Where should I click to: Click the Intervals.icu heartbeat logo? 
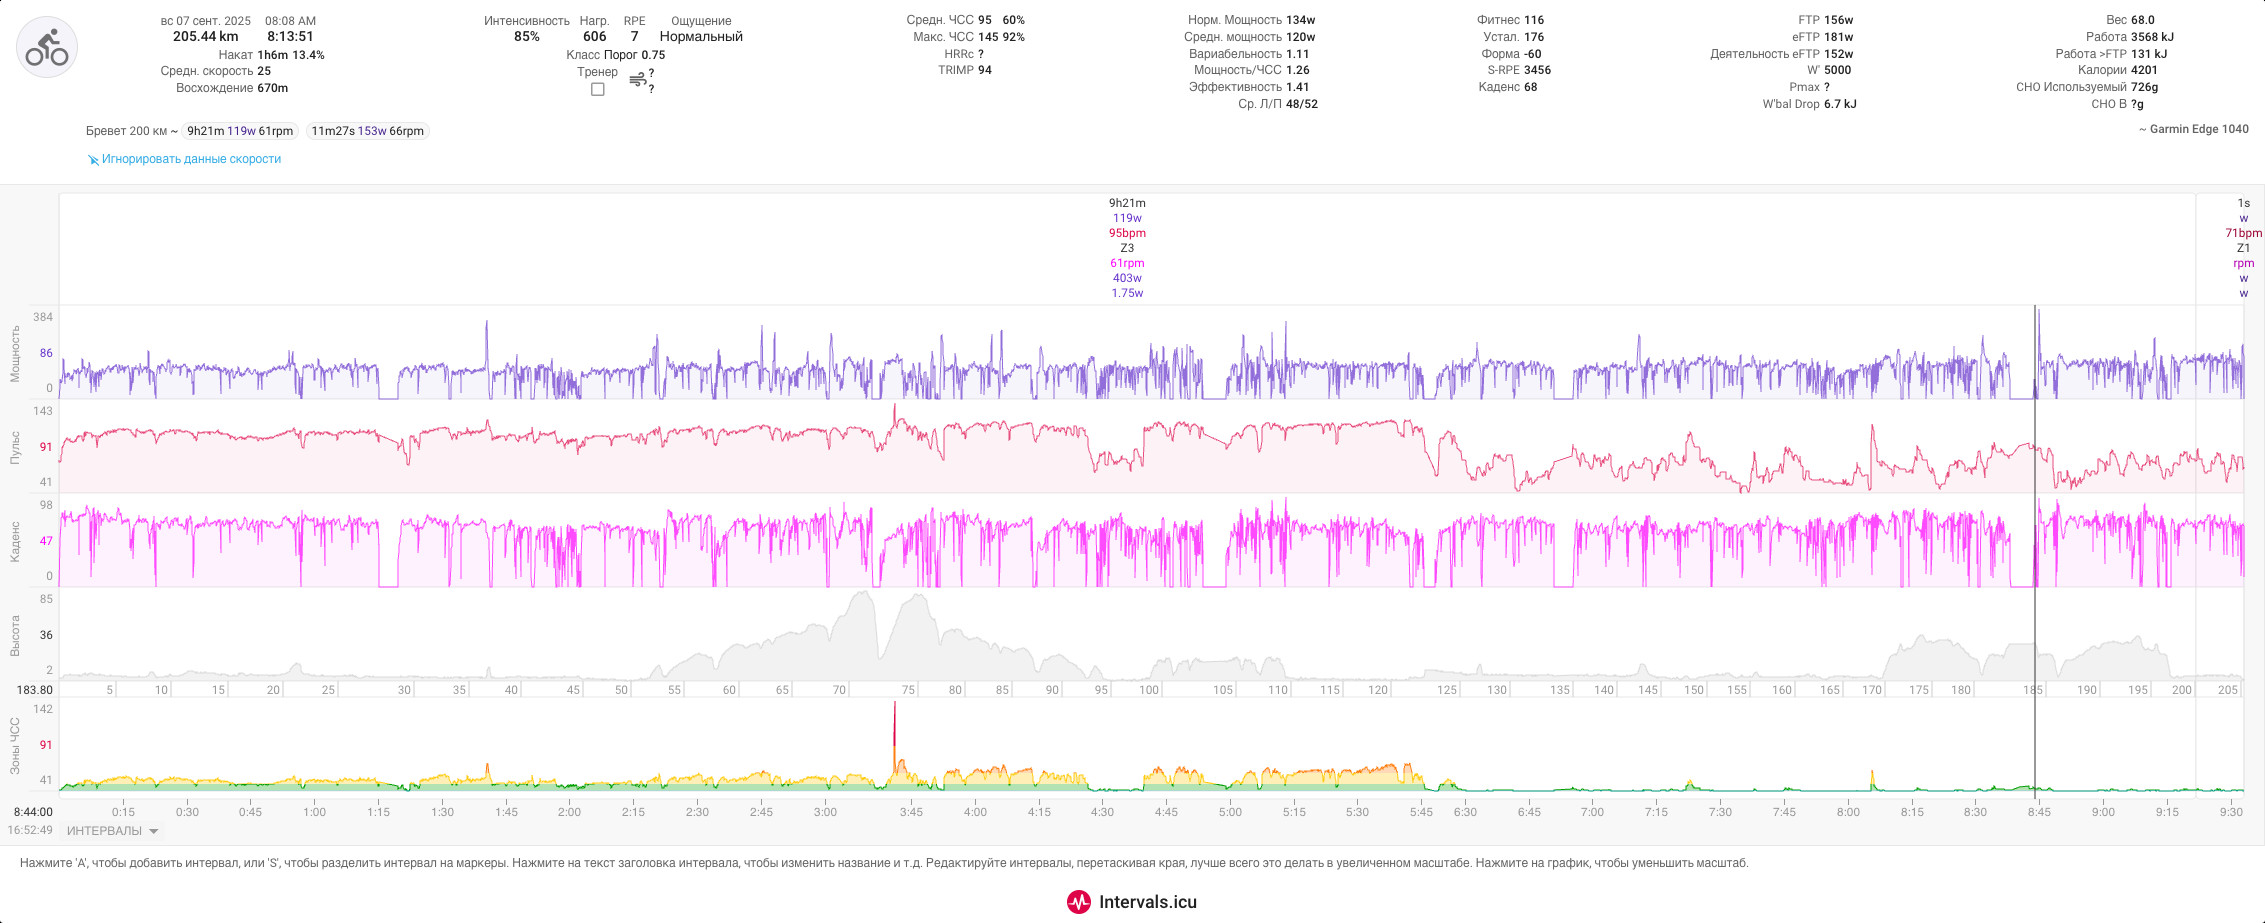coord(1079,902)
